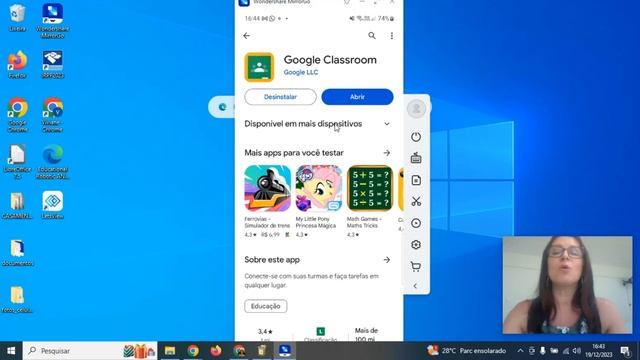Open Firefox from the taskbar
This screenshot has height=360, width=640.
pos(216,351)
